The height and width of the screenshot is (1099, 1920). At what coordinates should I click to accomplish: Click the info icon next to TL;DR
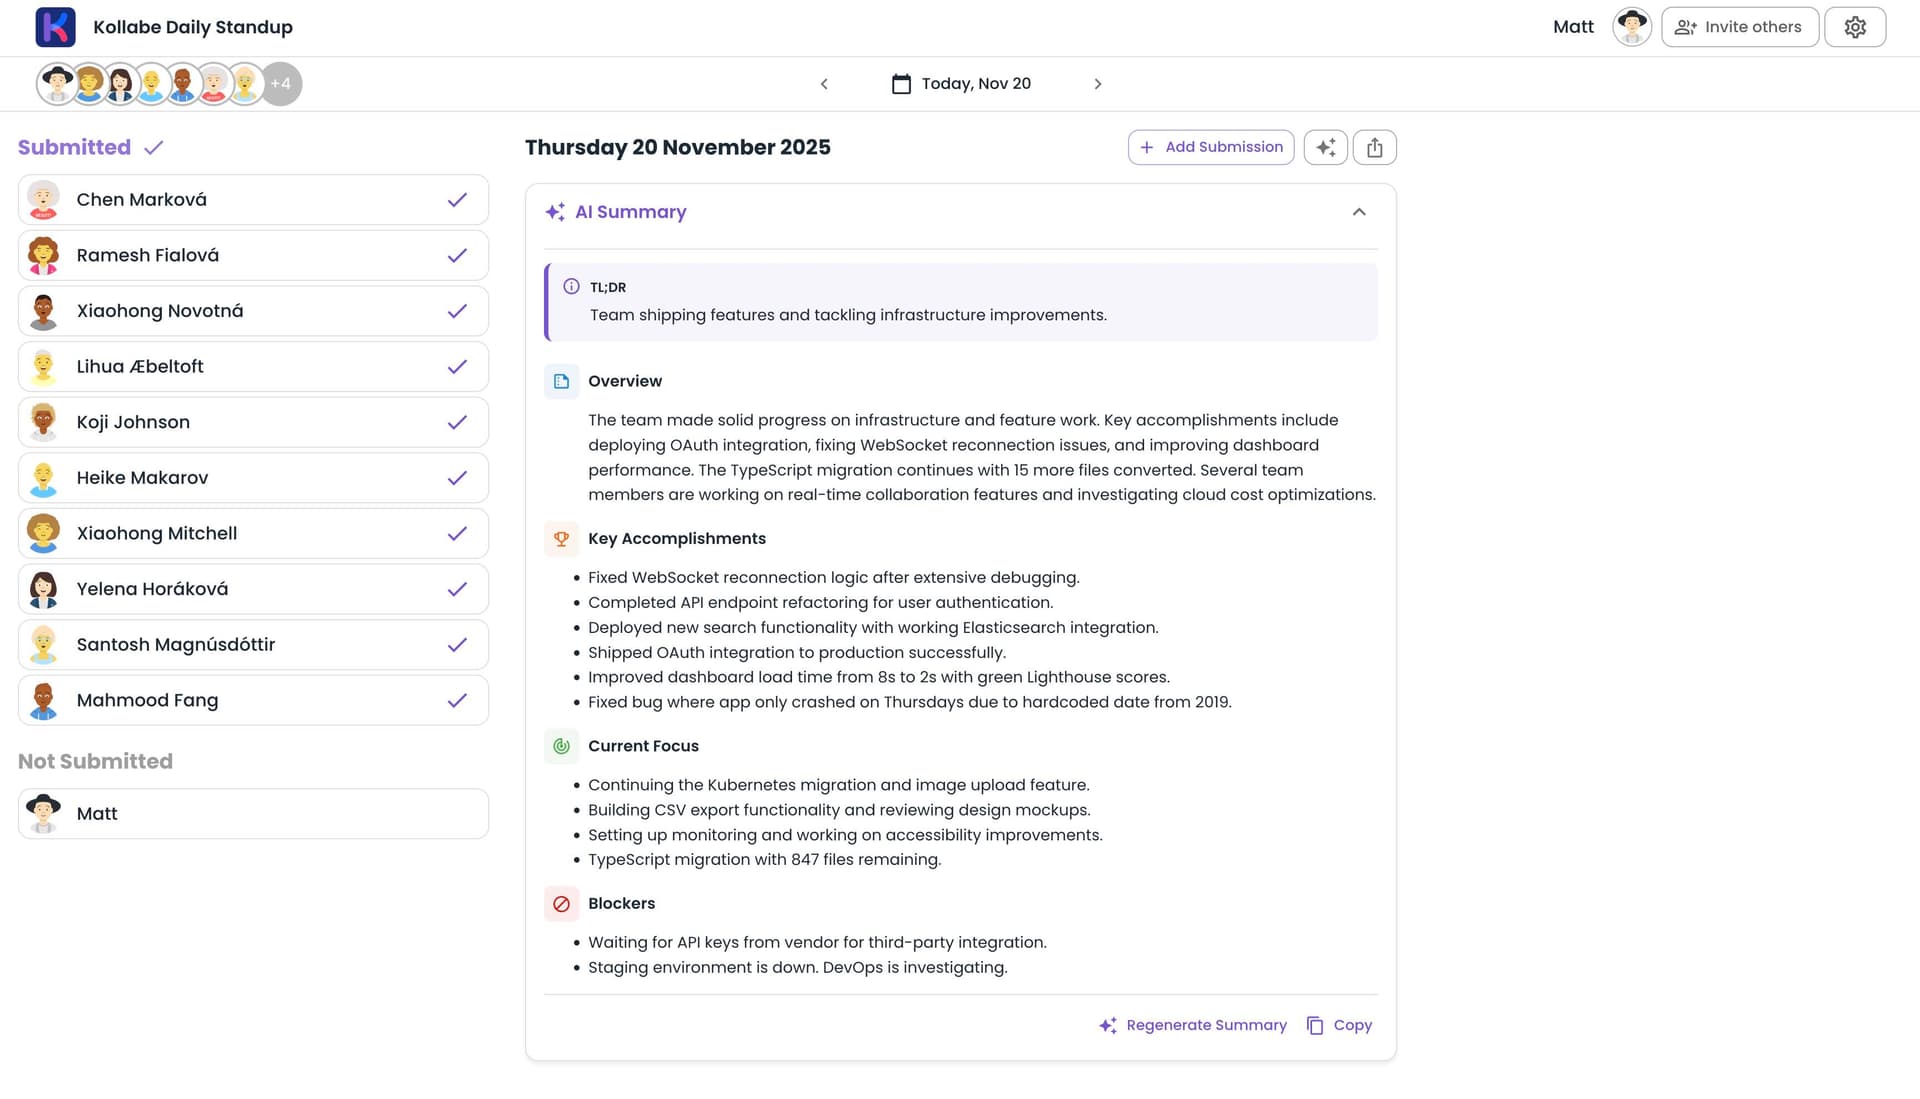570,286
